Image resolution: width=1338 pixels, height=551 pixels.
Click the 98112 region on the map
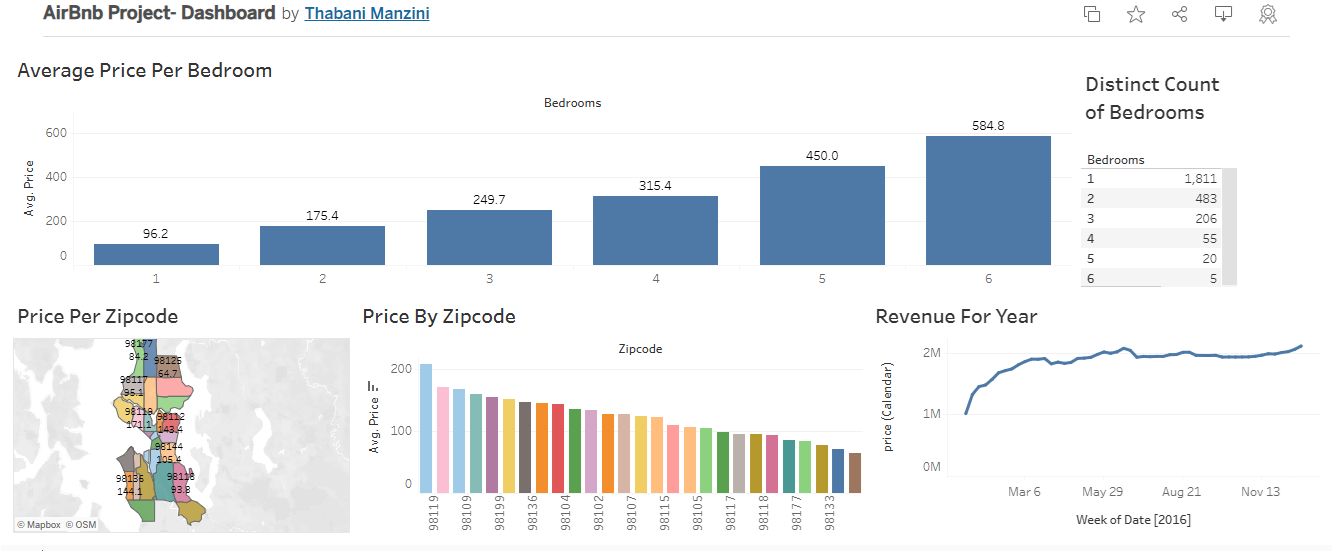pyautogui.click(x=170, y=422)
